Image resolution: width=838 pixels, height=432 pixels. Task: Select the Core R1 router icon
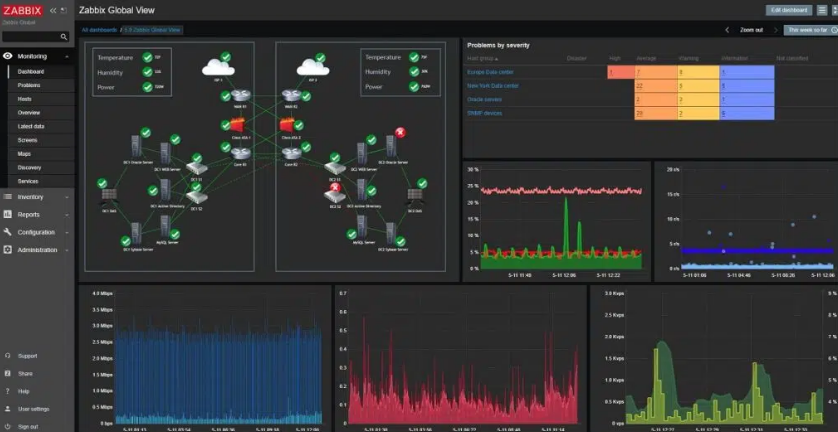[240, 154]
